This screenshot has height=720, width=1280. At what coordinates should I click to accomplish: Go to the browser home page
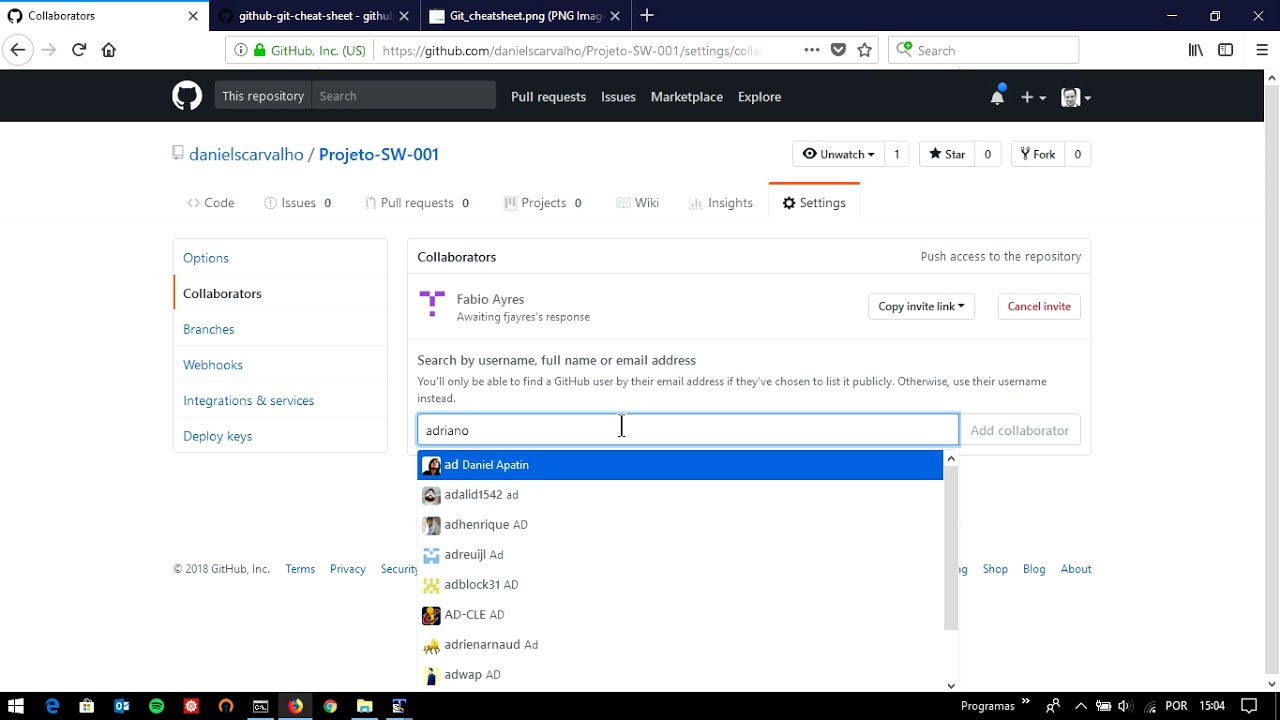pyautogui.click(x=109, y=50)
